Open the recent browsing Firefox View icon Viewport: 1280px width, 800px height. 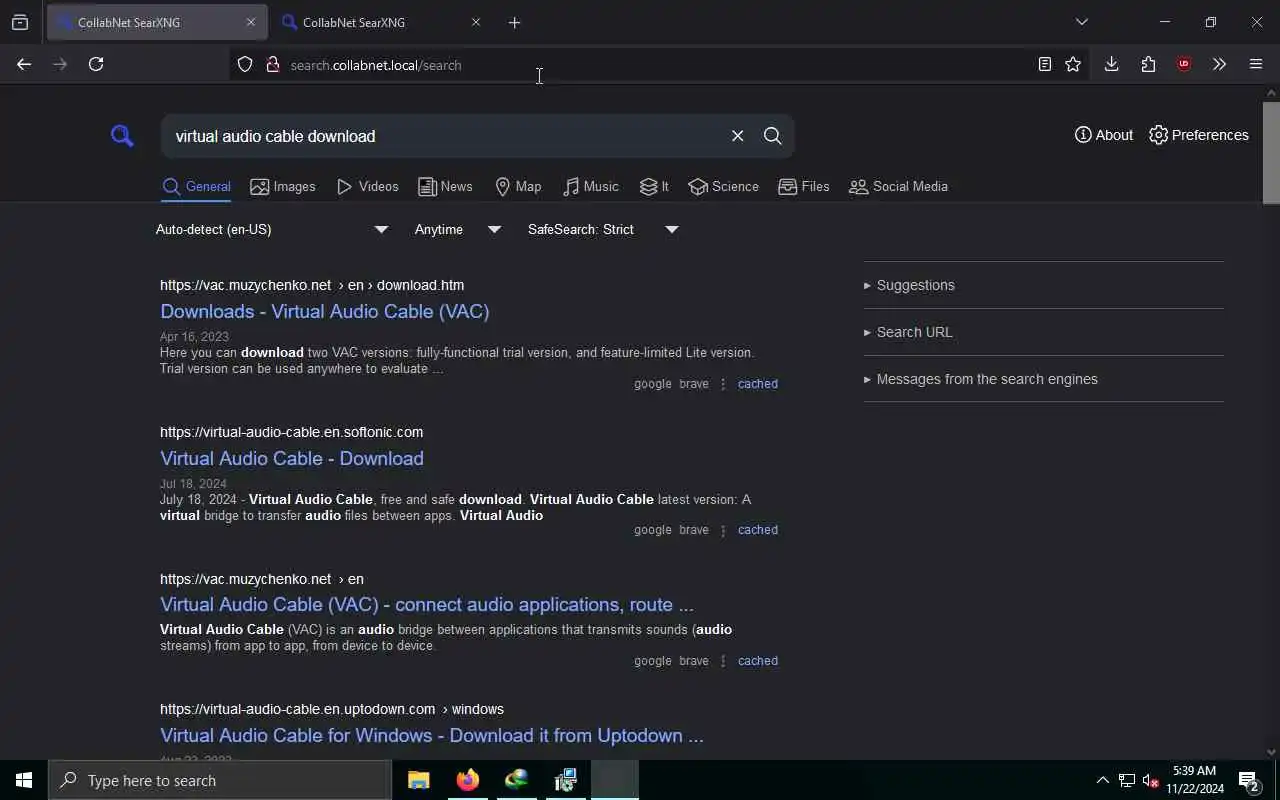pyautogui.click(x=20, y=22)
